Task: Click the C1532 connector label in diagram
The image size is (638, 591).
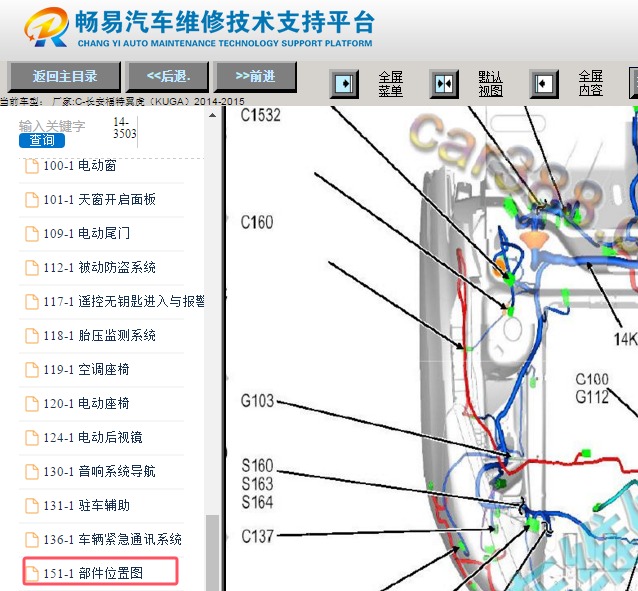Action: [260, 115]
